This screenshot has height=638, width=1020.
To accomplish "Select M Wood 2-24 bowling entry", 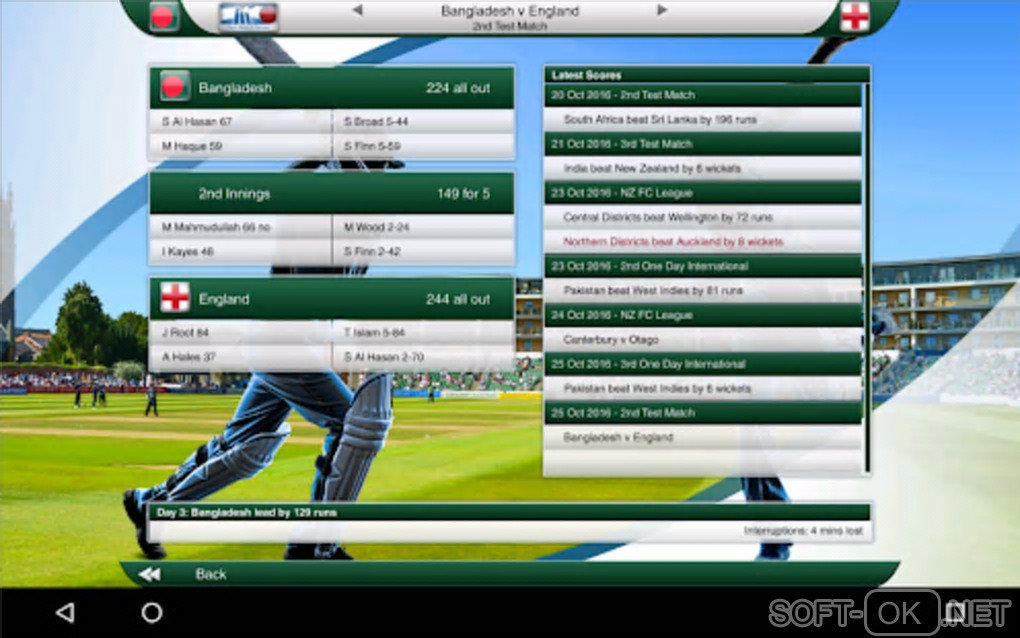I will click(423, 227).
